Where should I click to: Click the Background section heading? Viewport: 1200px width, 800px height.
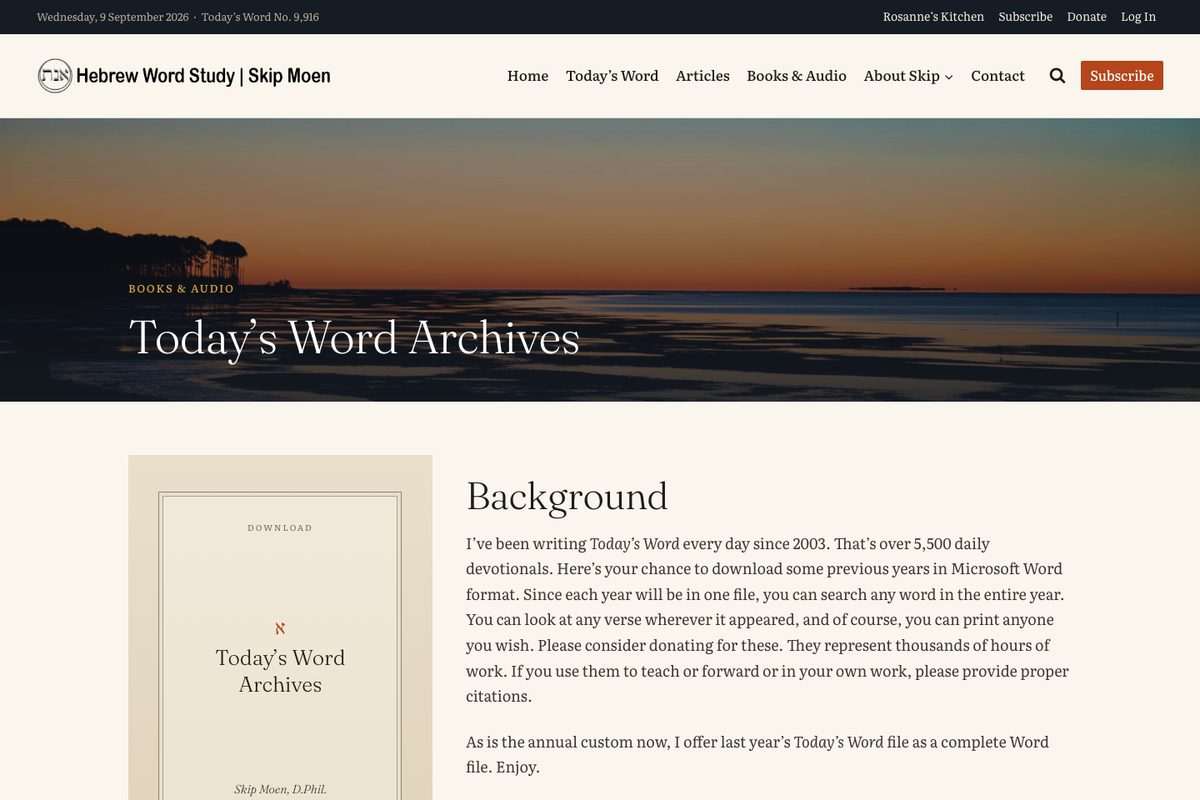point(567,496)
